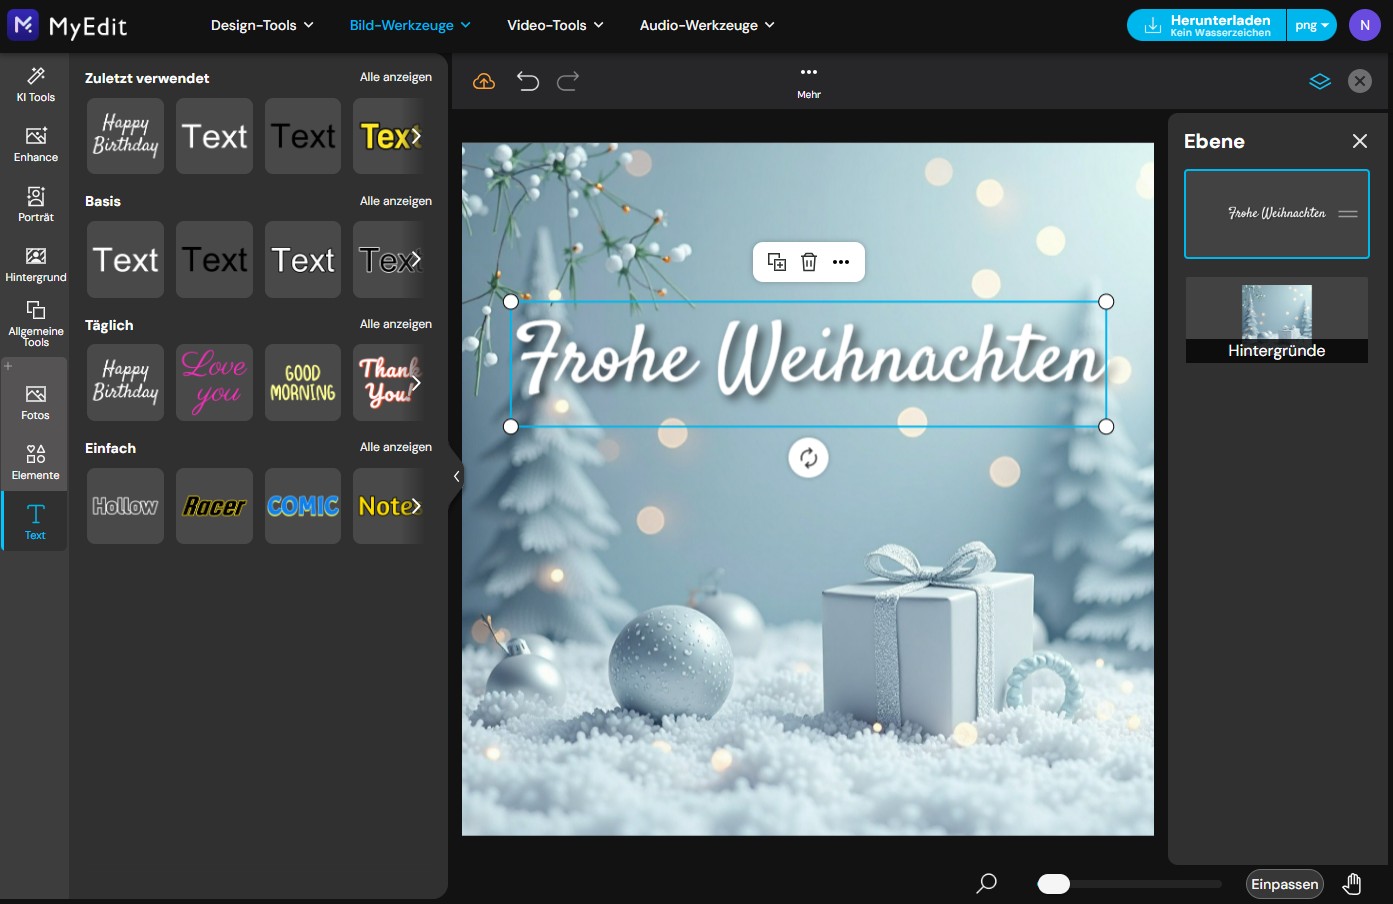Adjust the zoom level slider
This screenshot has height=904, width=1393.
1053,883
